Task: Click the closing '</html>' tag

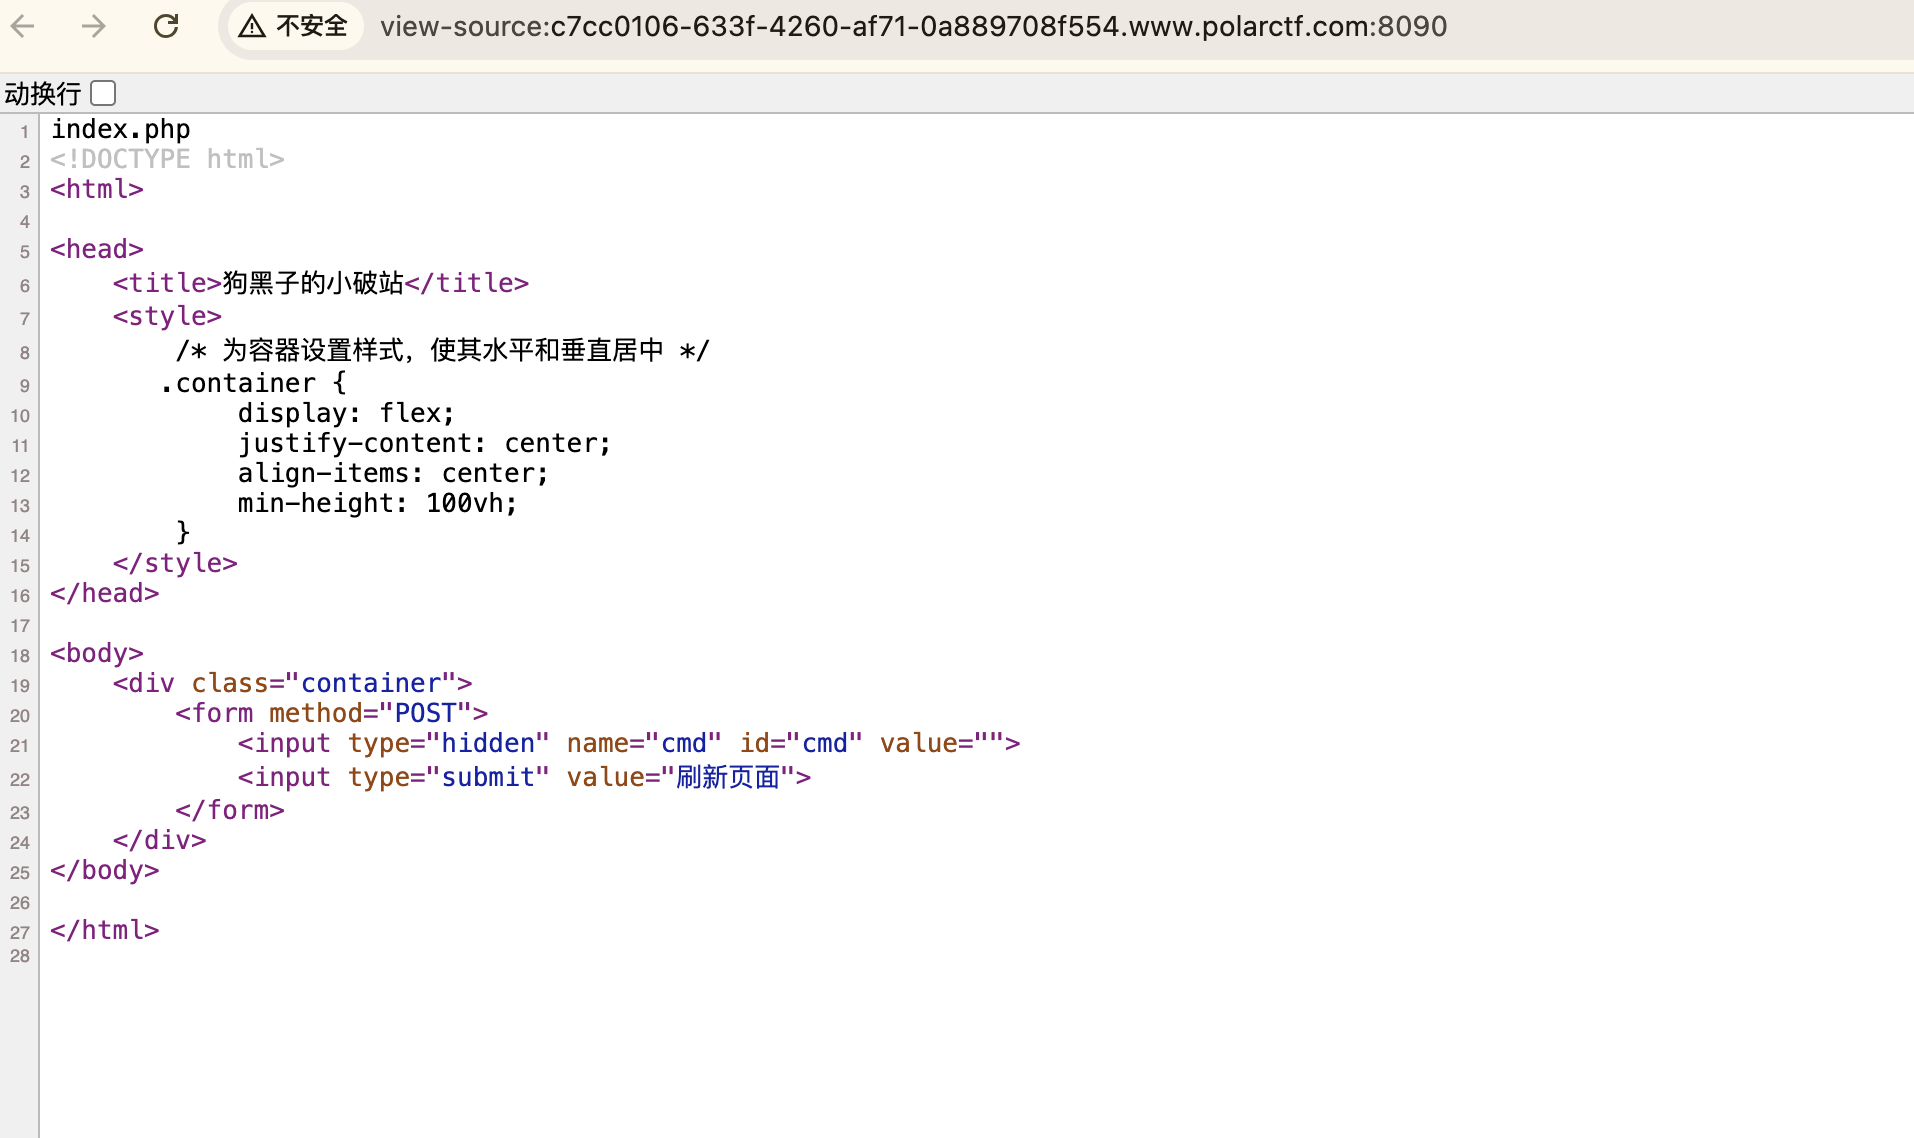Action: 105,930
